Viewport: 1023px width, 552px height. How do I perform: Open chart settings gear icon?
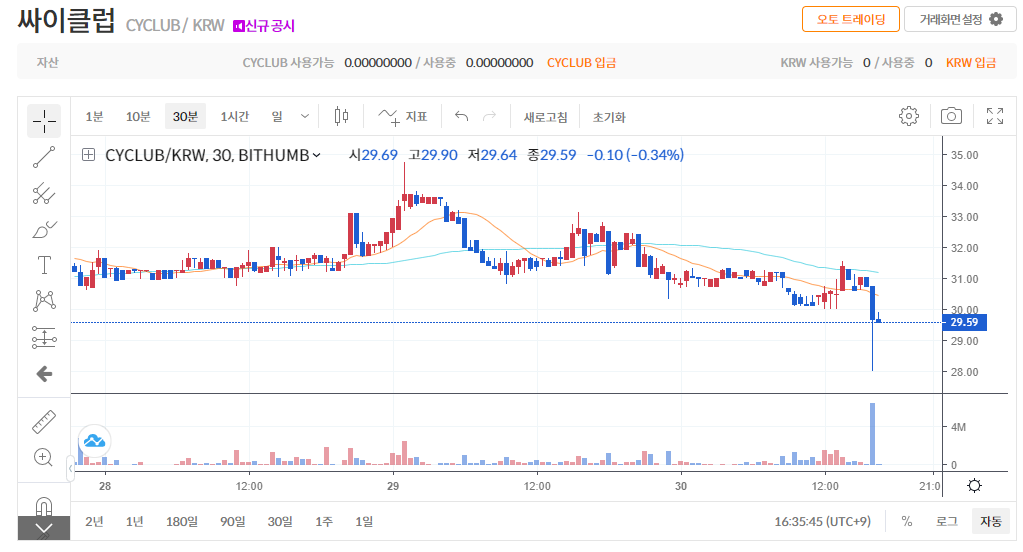point(908,116)
